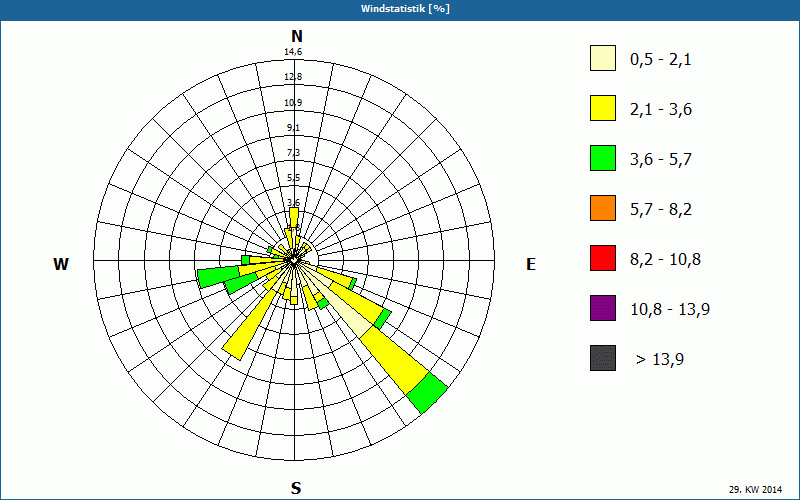This screenshot has height=500, width=800.
Task: Click the orange 5,7 - 8,2 legend swatch
Action: pos(603,208)
